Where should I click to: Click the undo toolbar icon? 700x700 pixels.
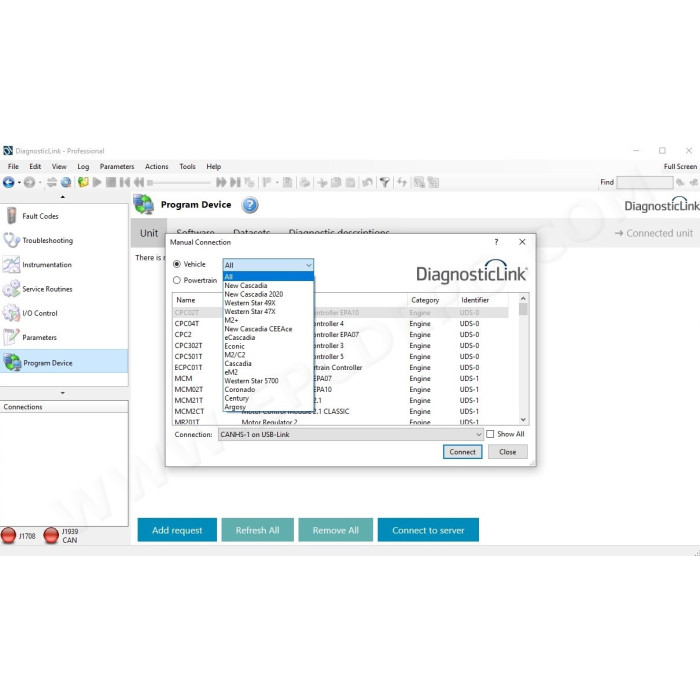pos(367,182)
